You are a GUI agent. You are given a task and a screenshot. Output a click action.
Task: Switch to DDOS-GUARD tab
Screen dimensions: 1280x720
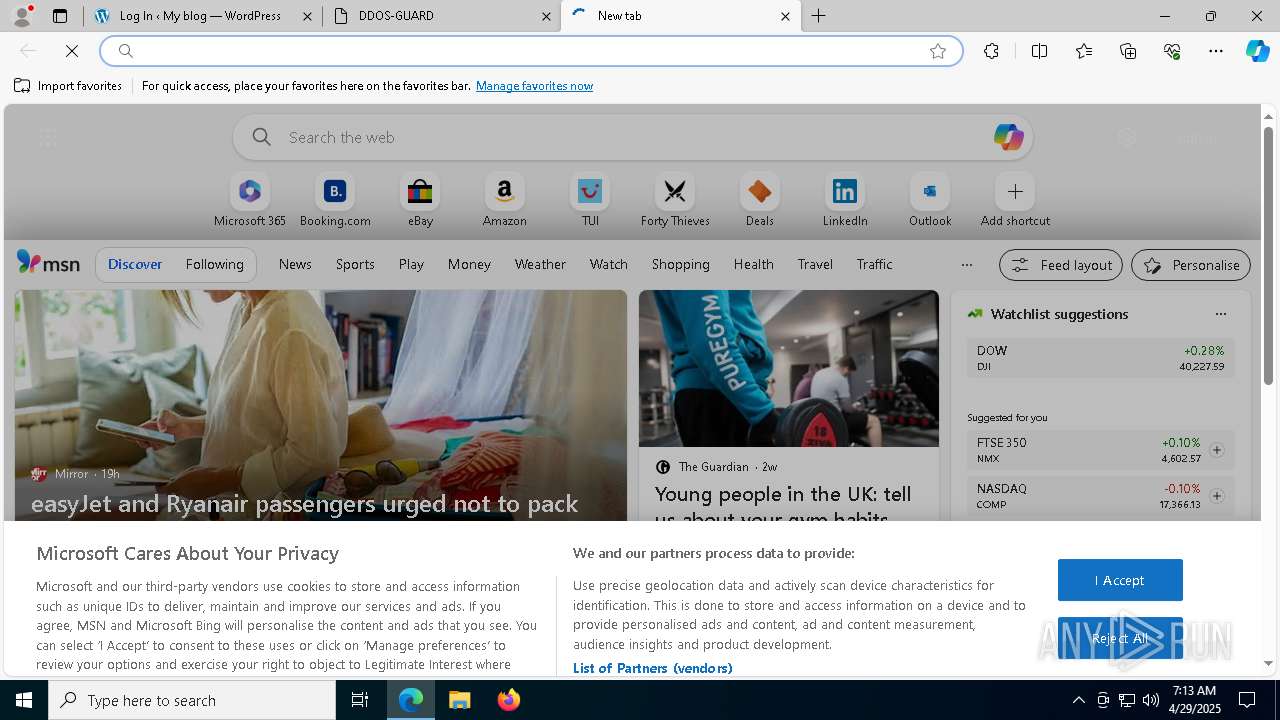click(442, 16)
